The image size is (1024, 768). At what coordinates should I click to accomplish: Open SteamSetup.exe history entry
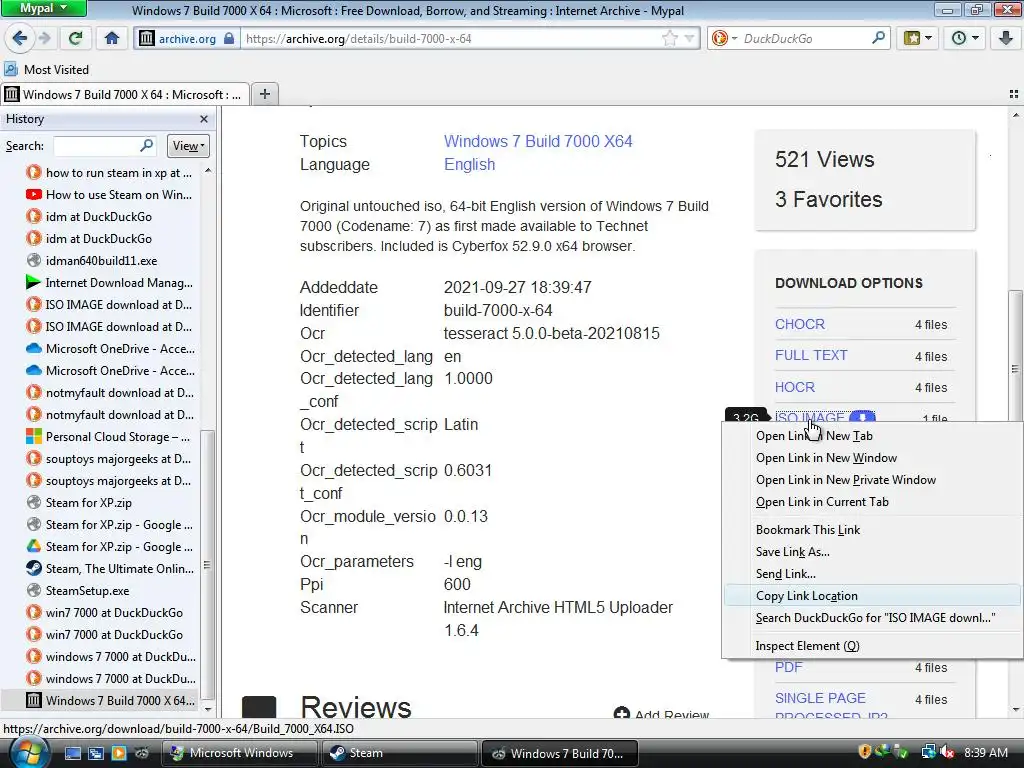(78, 591)
